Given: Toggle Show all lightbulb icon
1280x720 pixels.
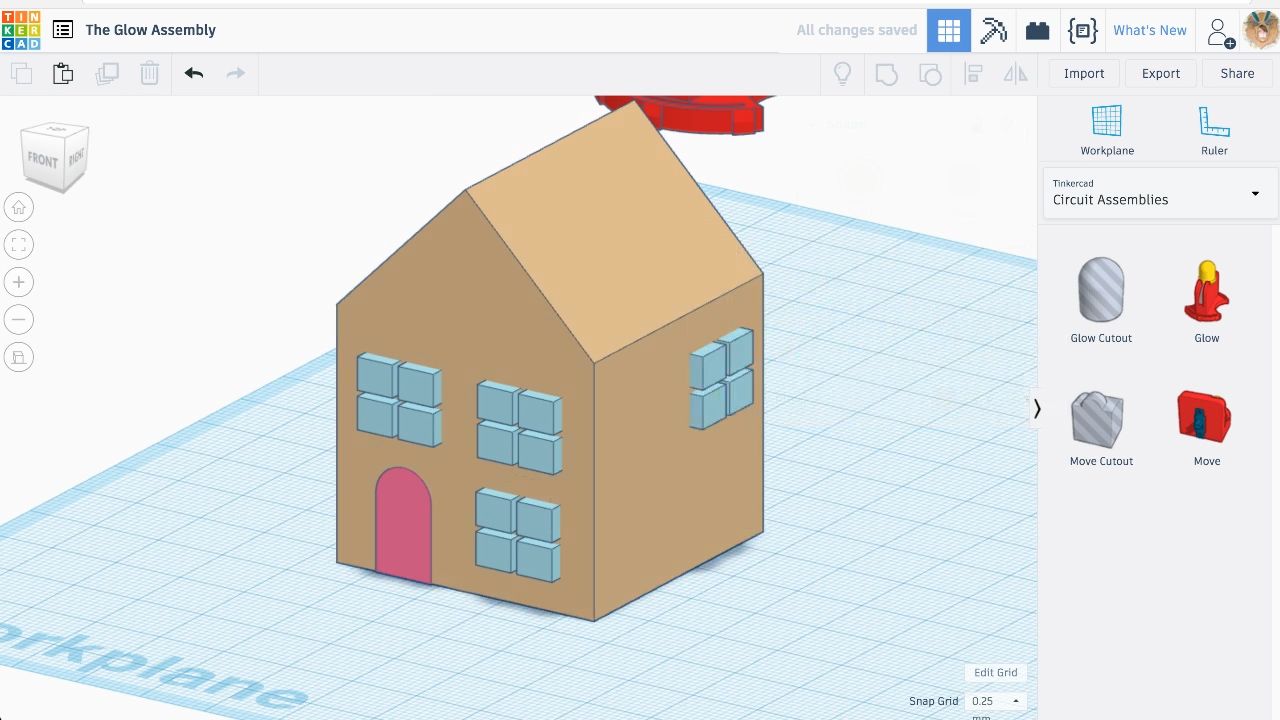Looking at the screenshot, I should click(x=843, y=73).
